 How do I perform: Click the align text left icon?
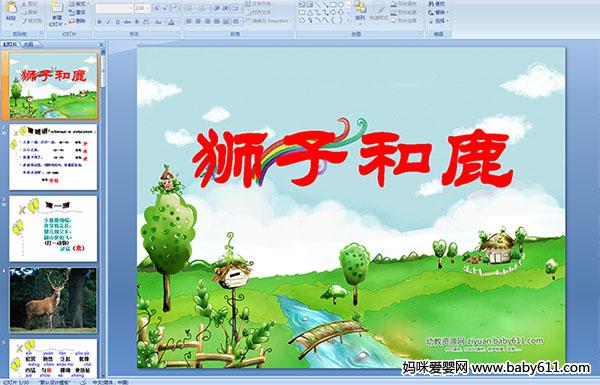click(189, 21)
